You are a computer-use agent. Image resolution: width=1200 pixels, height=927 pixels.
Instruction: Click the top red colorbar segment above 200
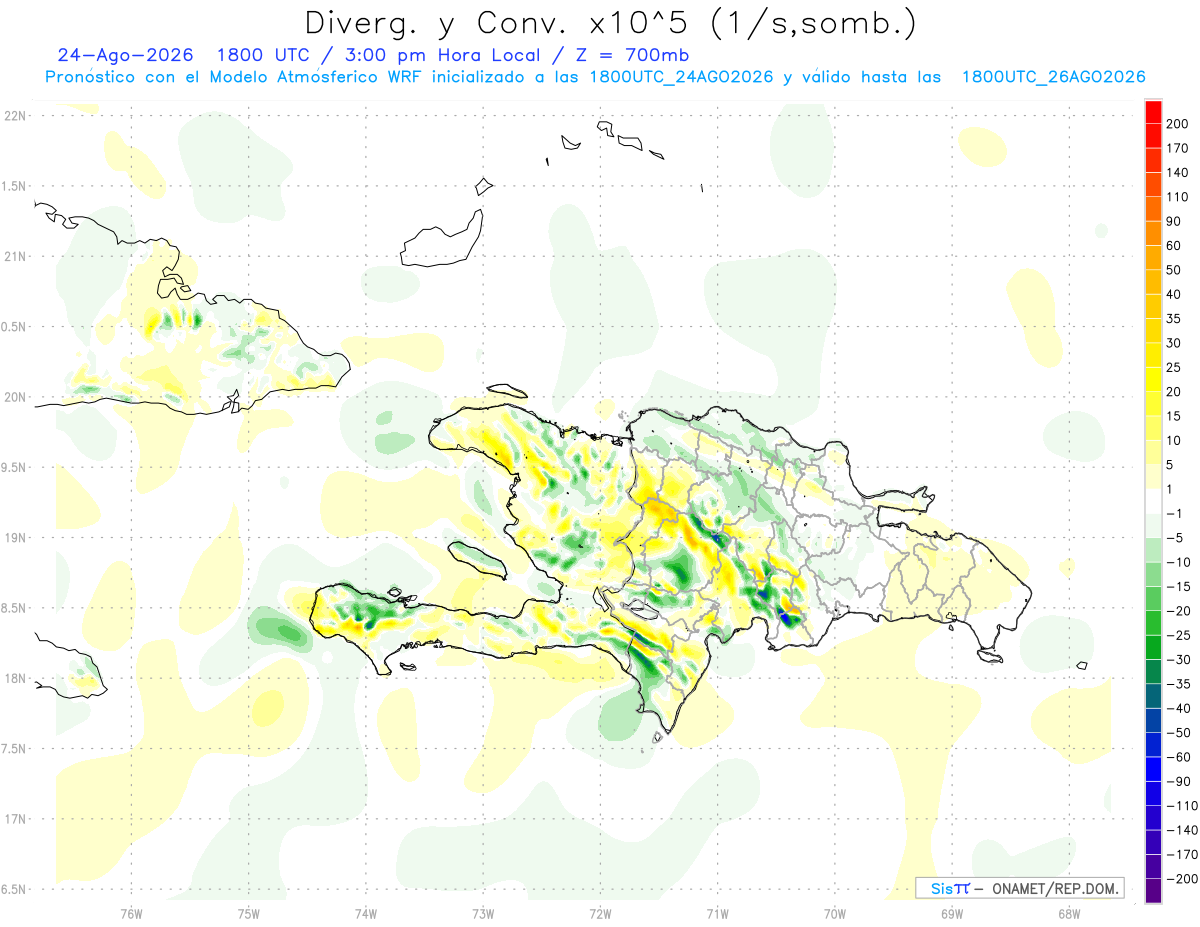click(x=1153, y=111)
